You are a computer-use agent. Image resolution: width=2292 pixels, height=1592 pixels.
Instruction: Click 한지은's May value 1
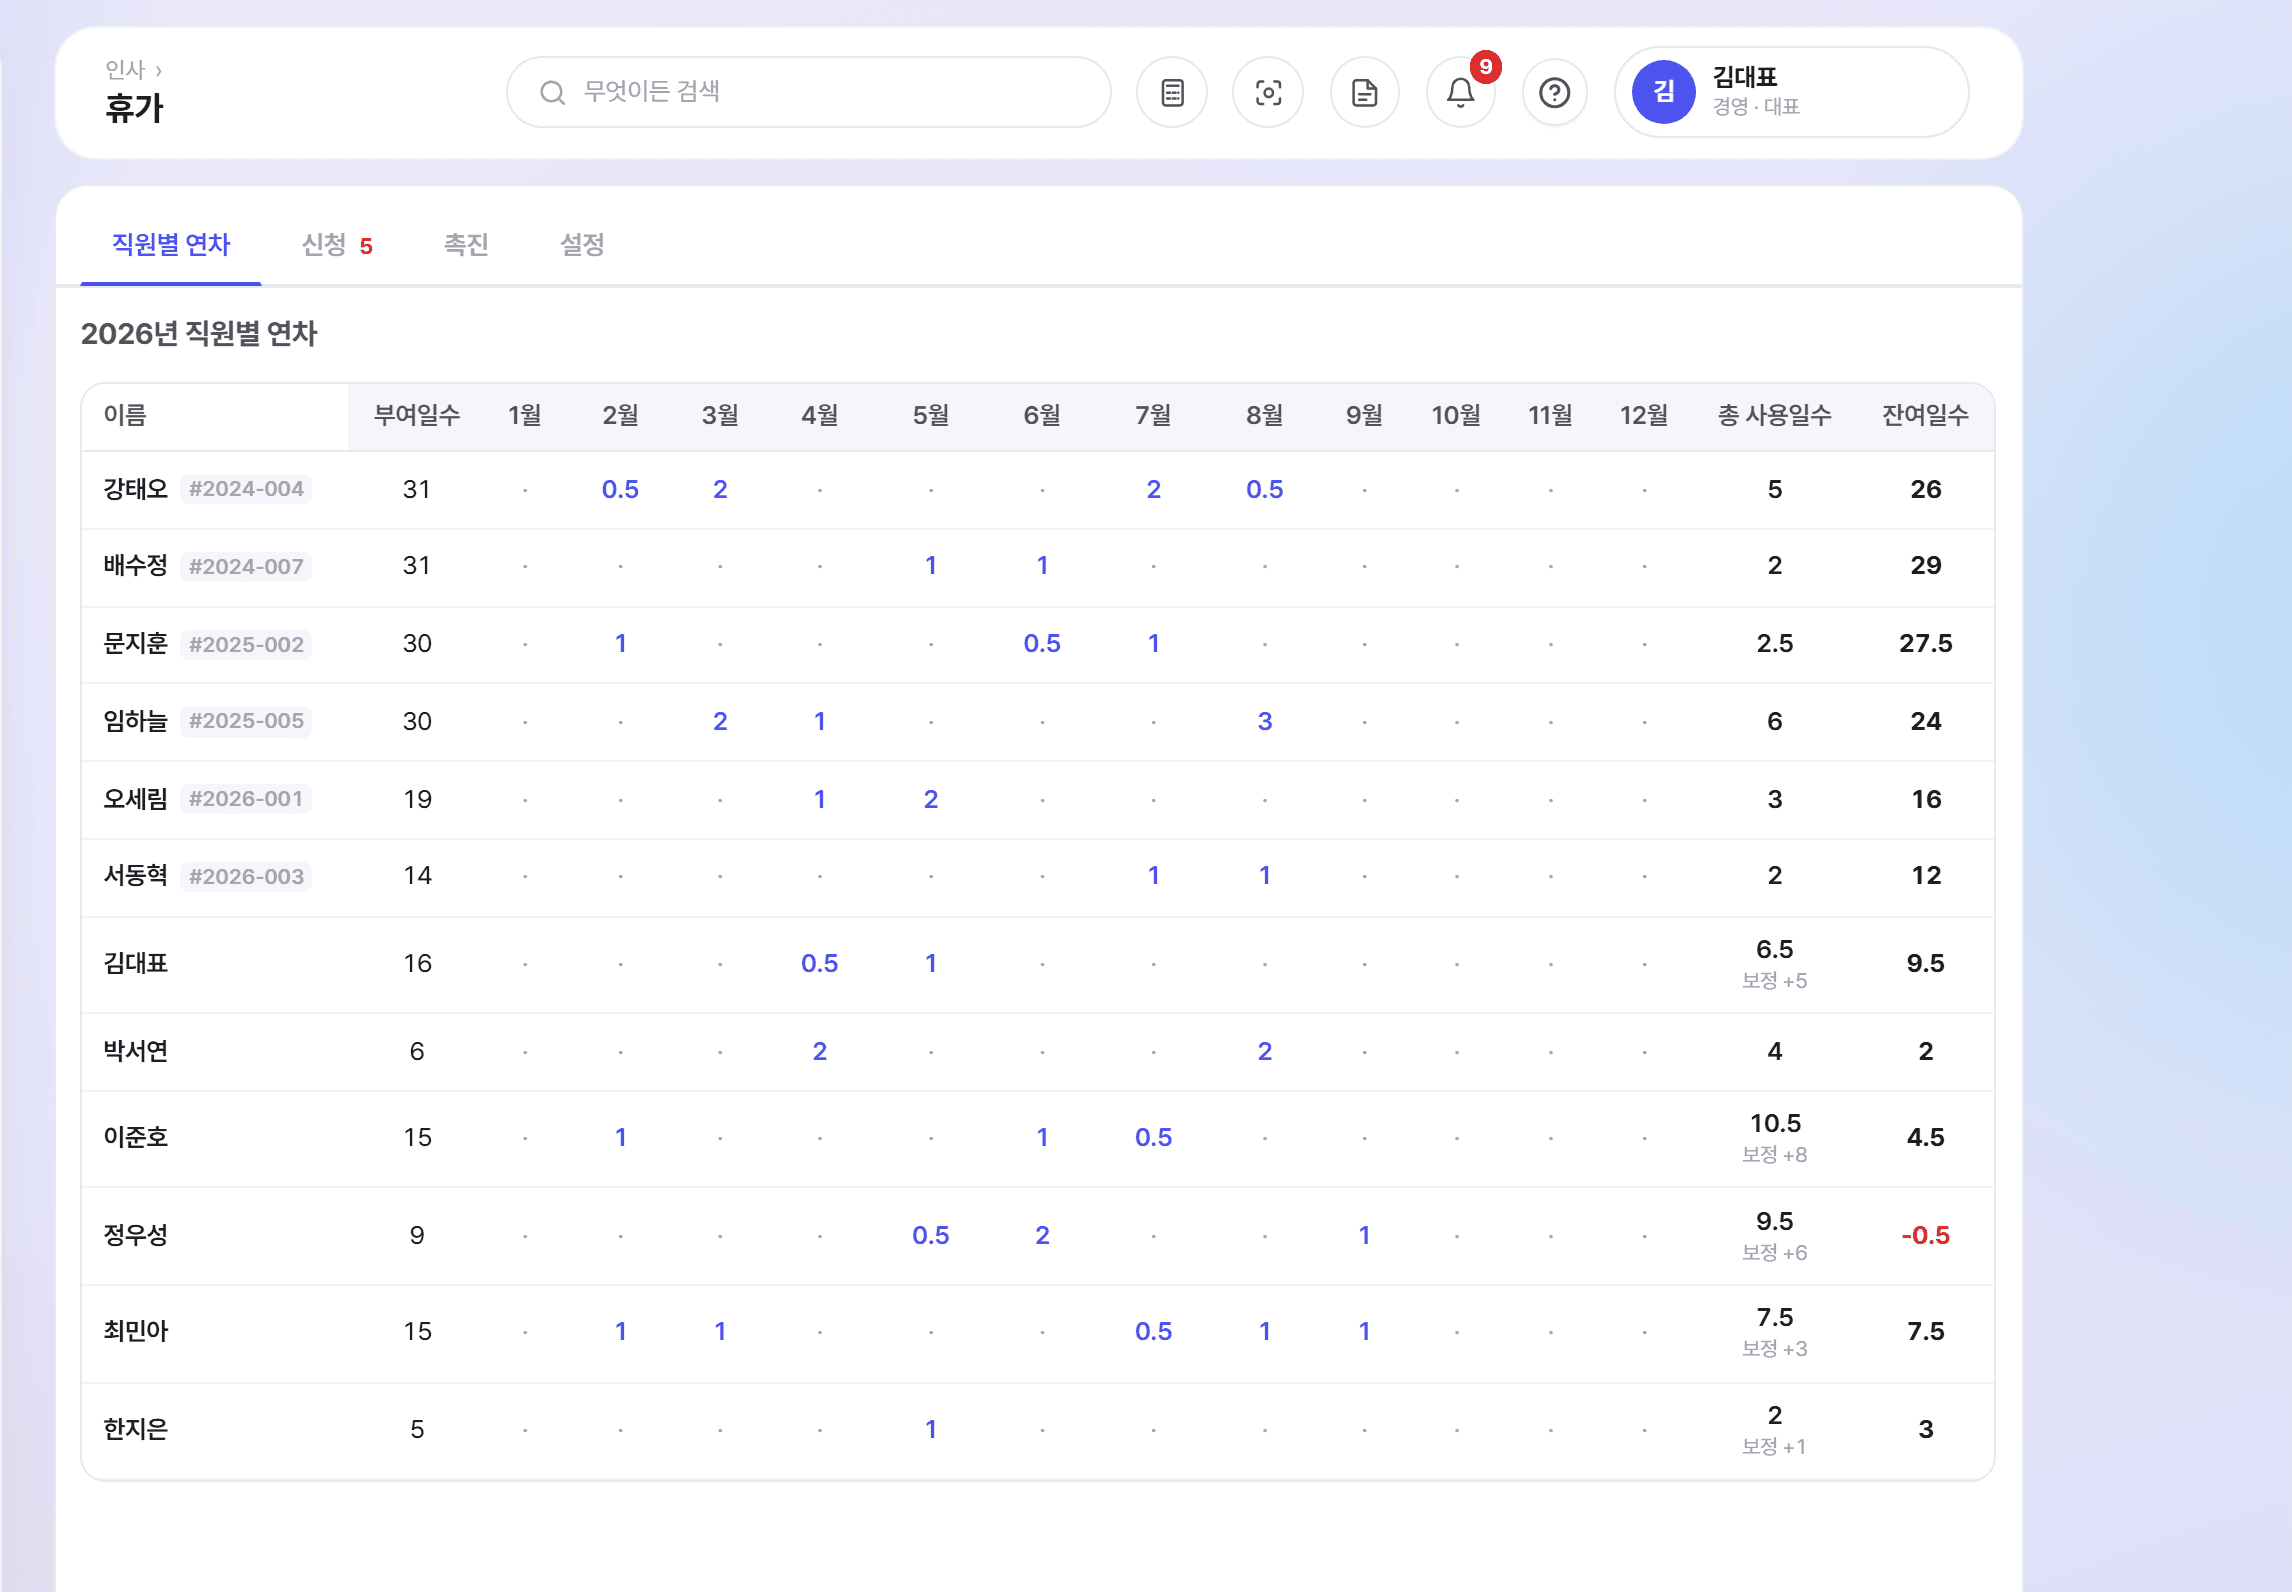[930, 1429]
